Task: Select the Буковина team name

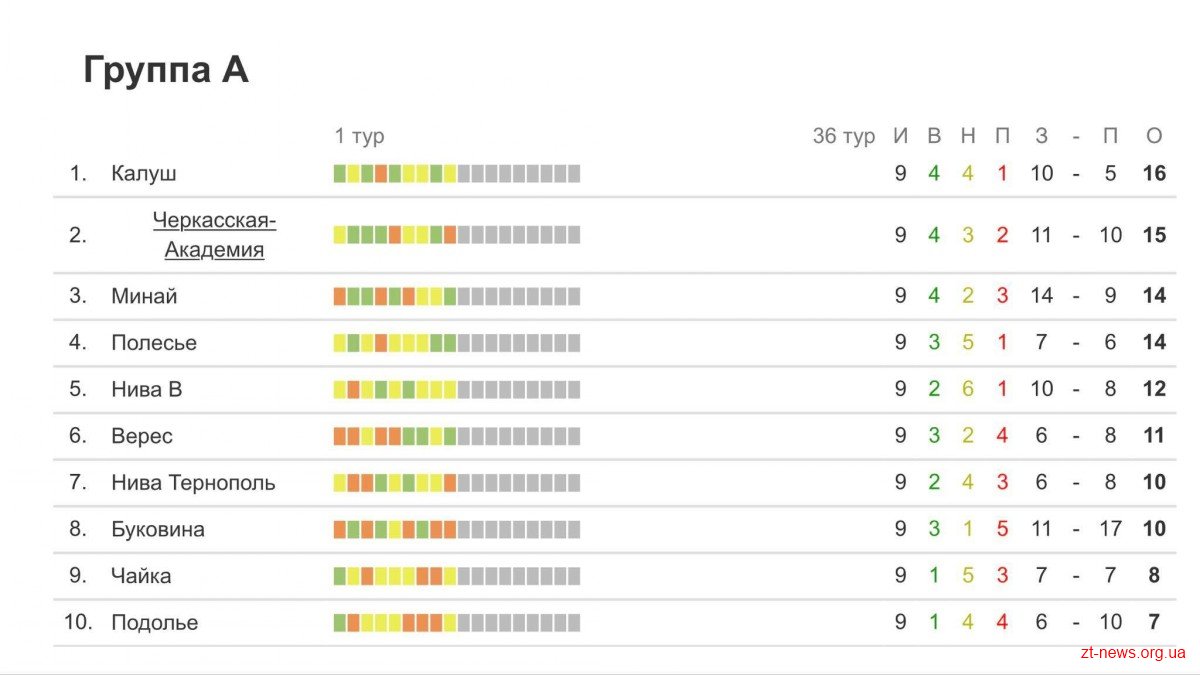Action: click(x=158, y=529)
